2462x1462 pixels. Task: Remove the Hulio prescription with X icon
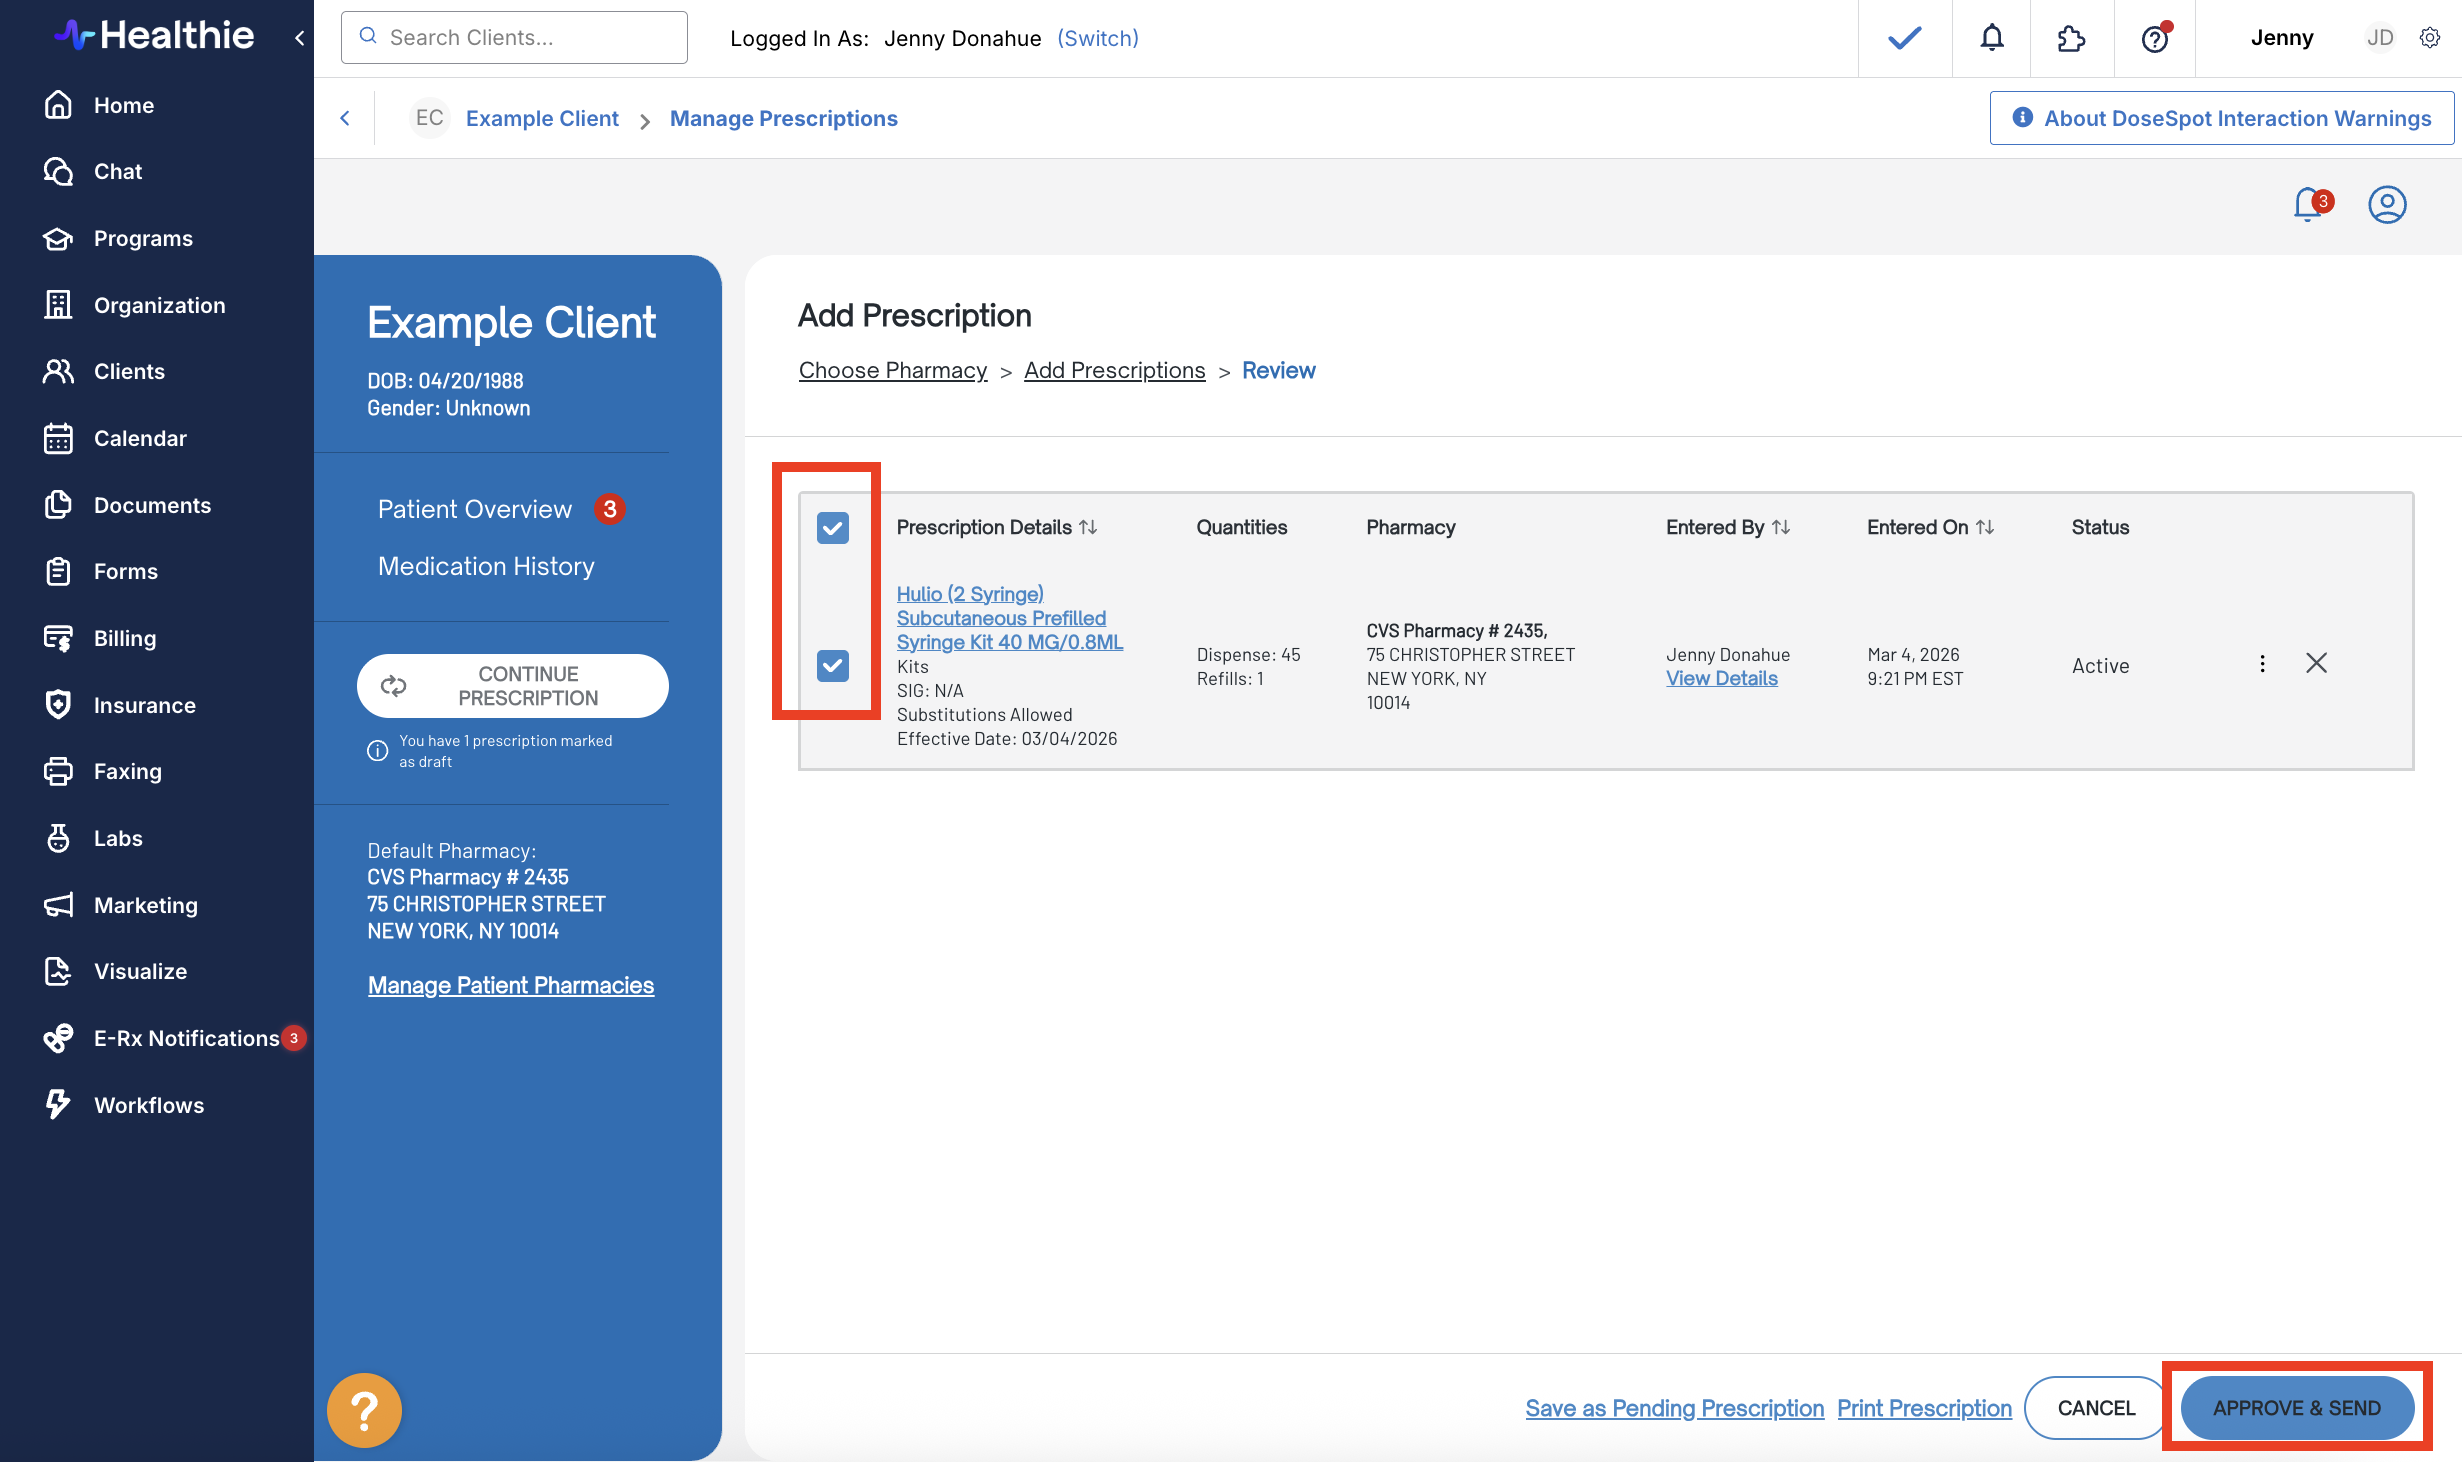coord(2316,663)
